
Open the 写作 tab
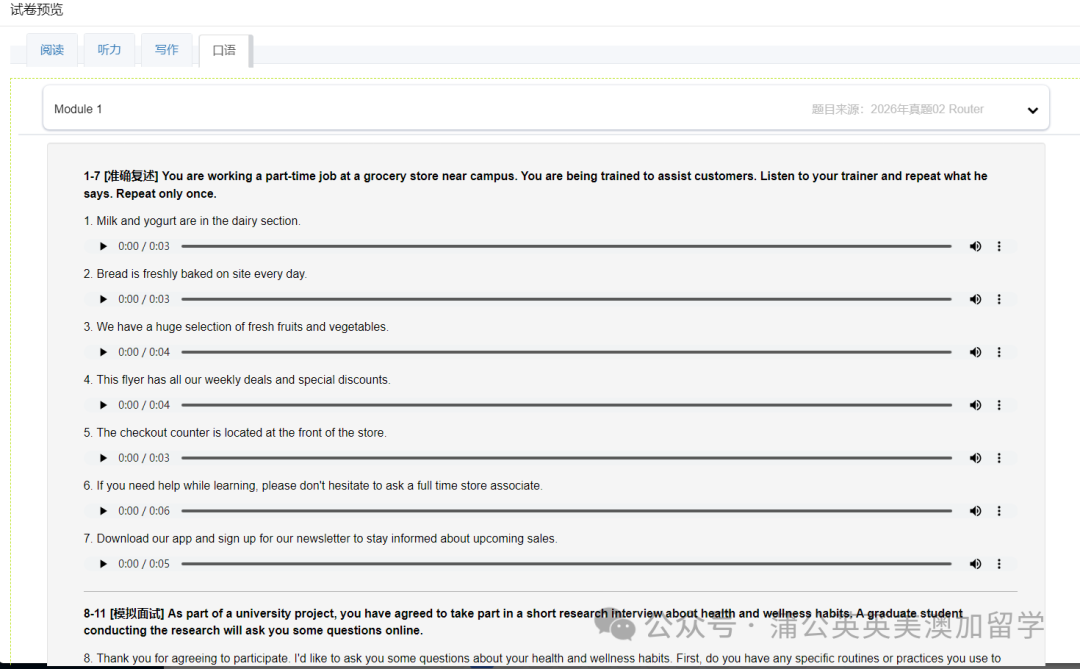click(x=167, y=50)
